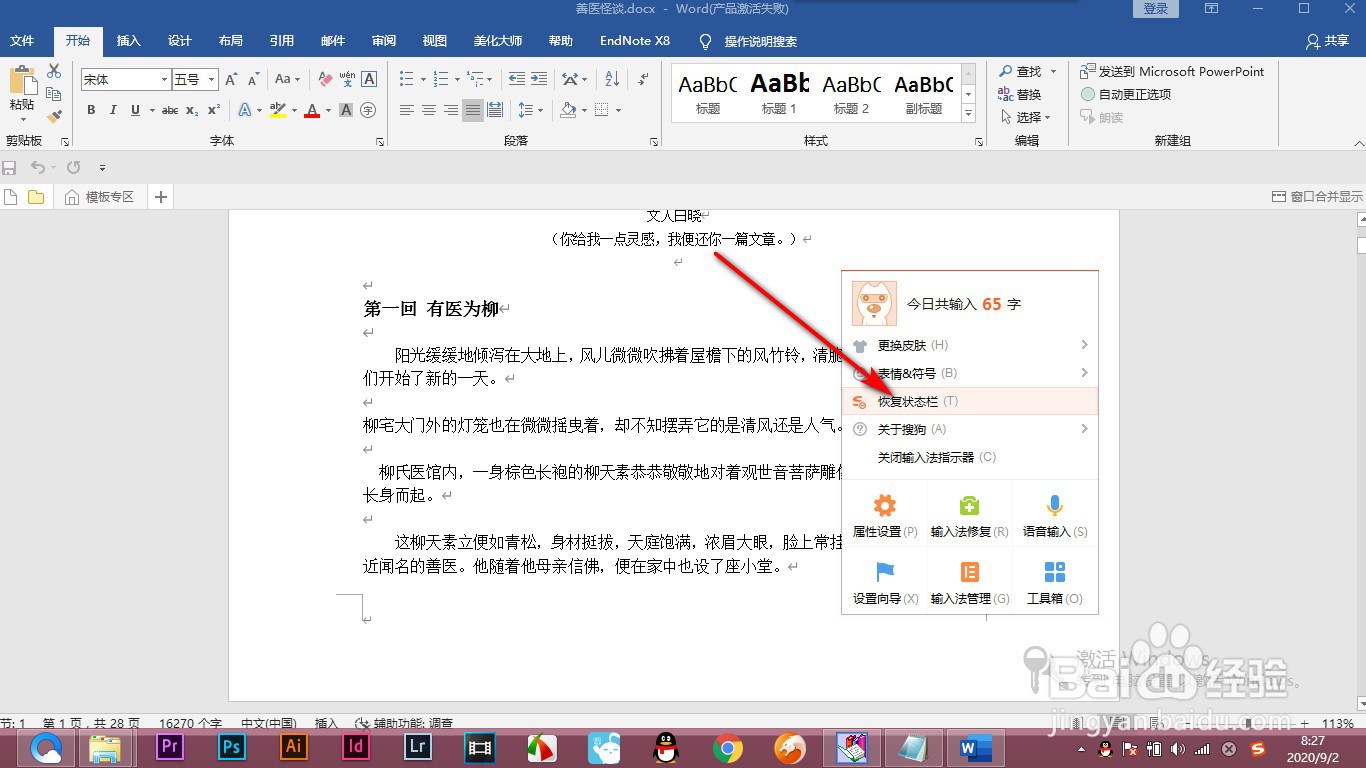Open 查找 dropdown arrow
The image size is (1366, 768).
(x=1052, y=72)
